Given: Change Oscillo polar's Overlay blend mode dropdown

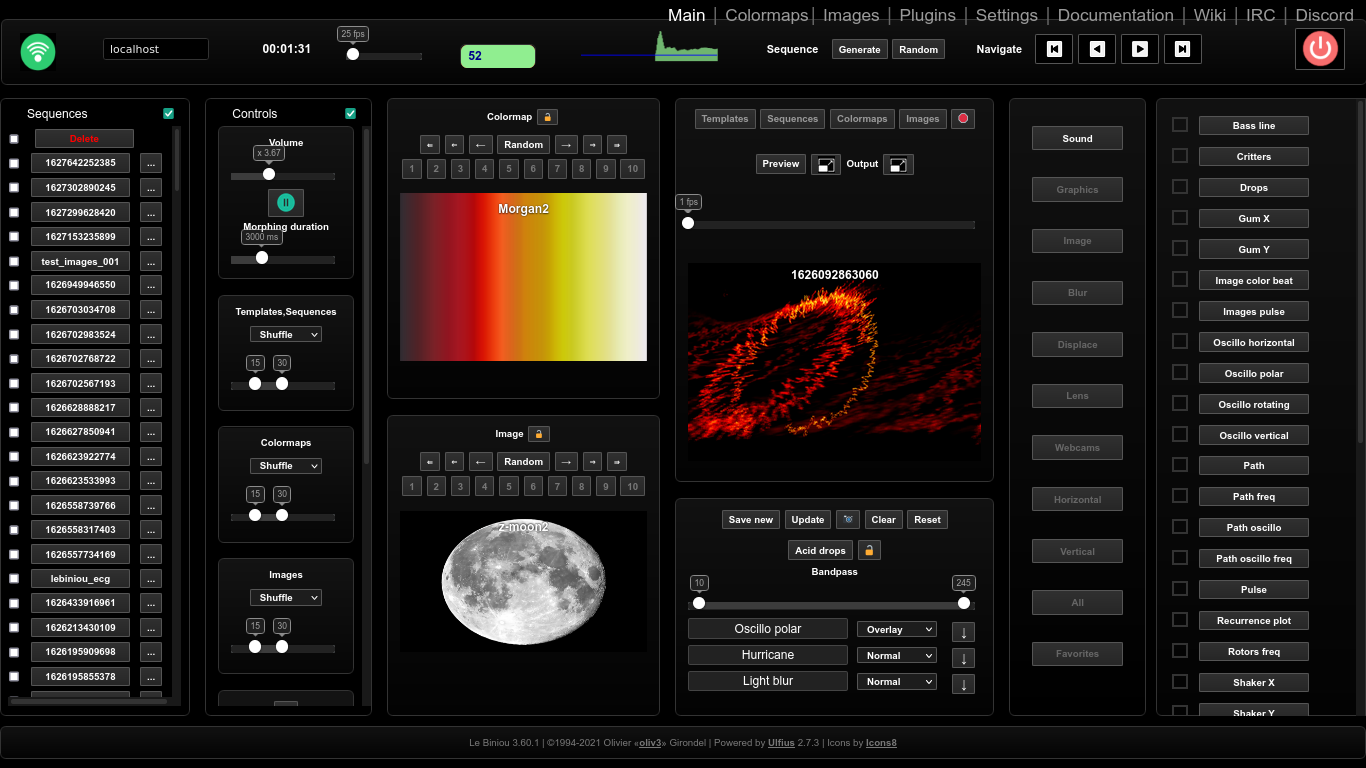Looking at the screenshot, I should pyautogui.click(x=896, y=630).
